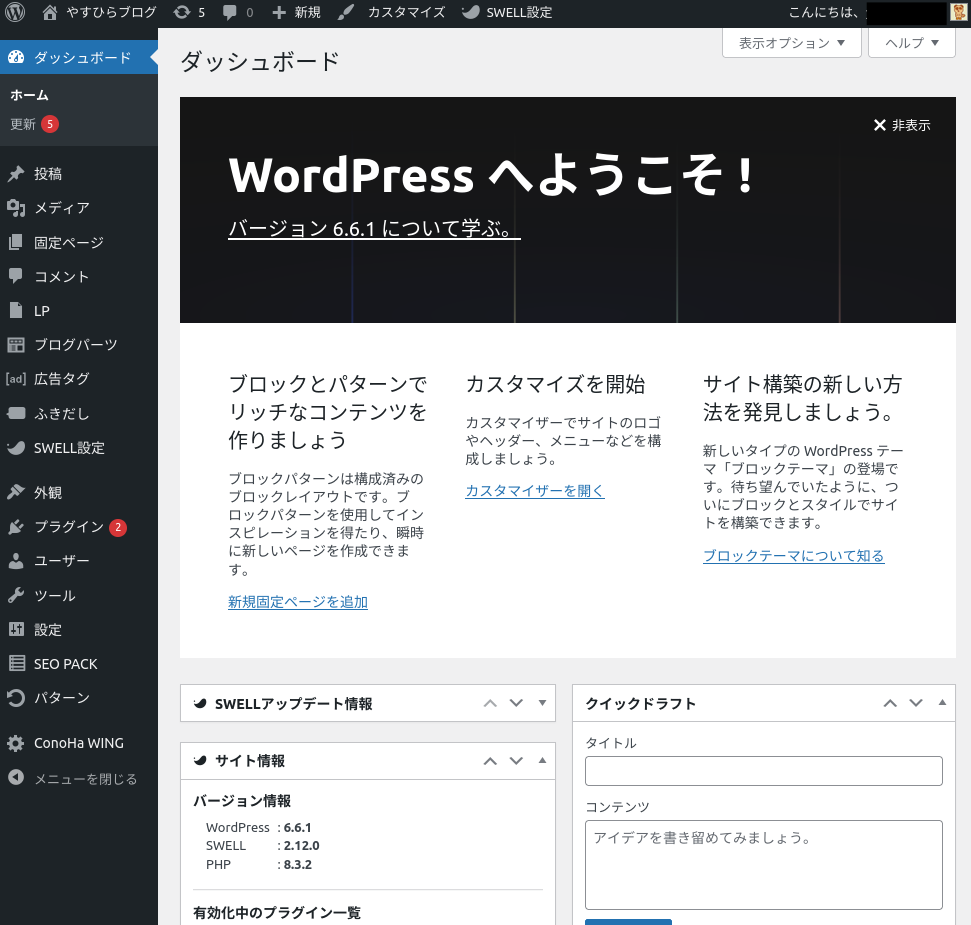
Task: Open updates icon in top admin bar
Action: coord(181,13)
